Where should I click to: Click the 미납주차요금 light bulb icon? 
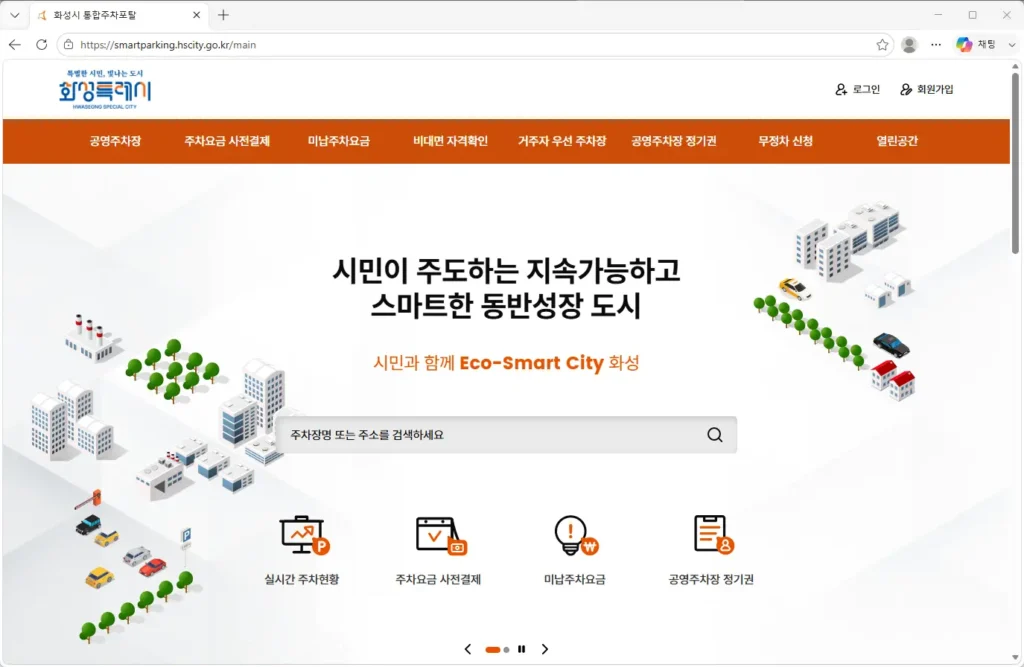click(x=576, y=535)
